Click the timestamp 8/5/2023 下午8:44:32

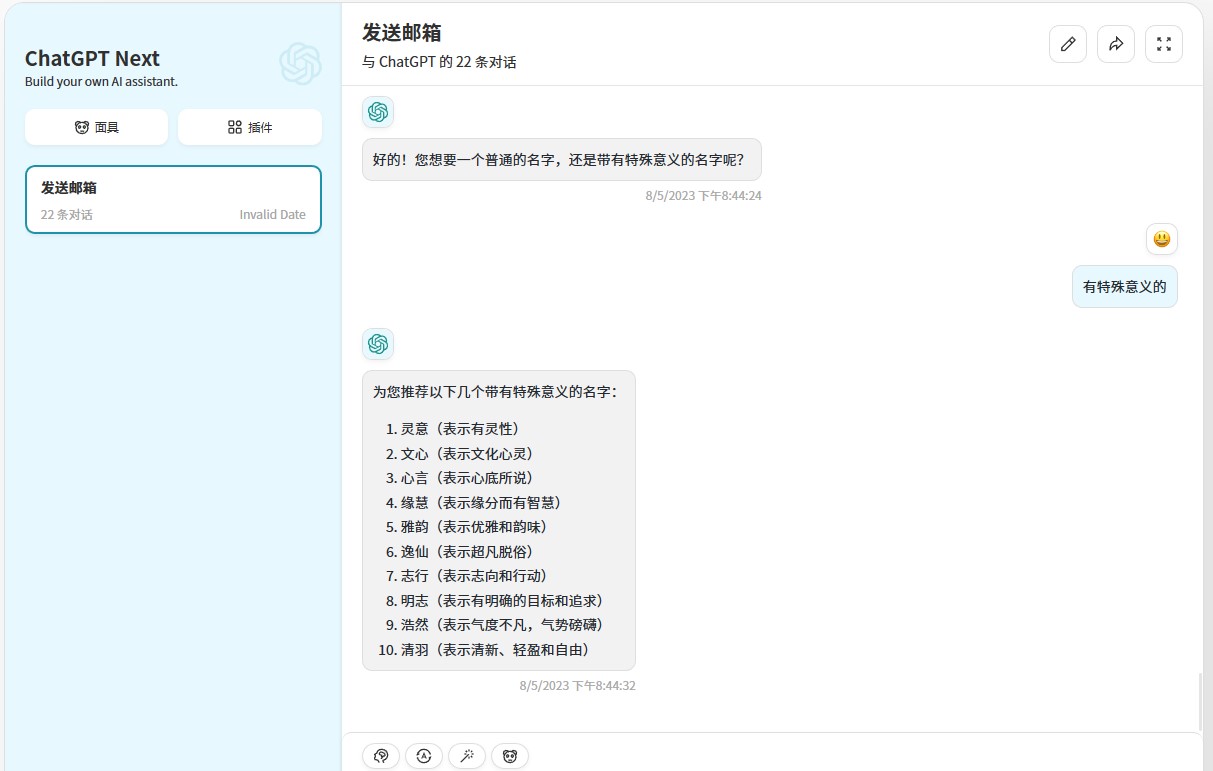click(x=576, y=685)
